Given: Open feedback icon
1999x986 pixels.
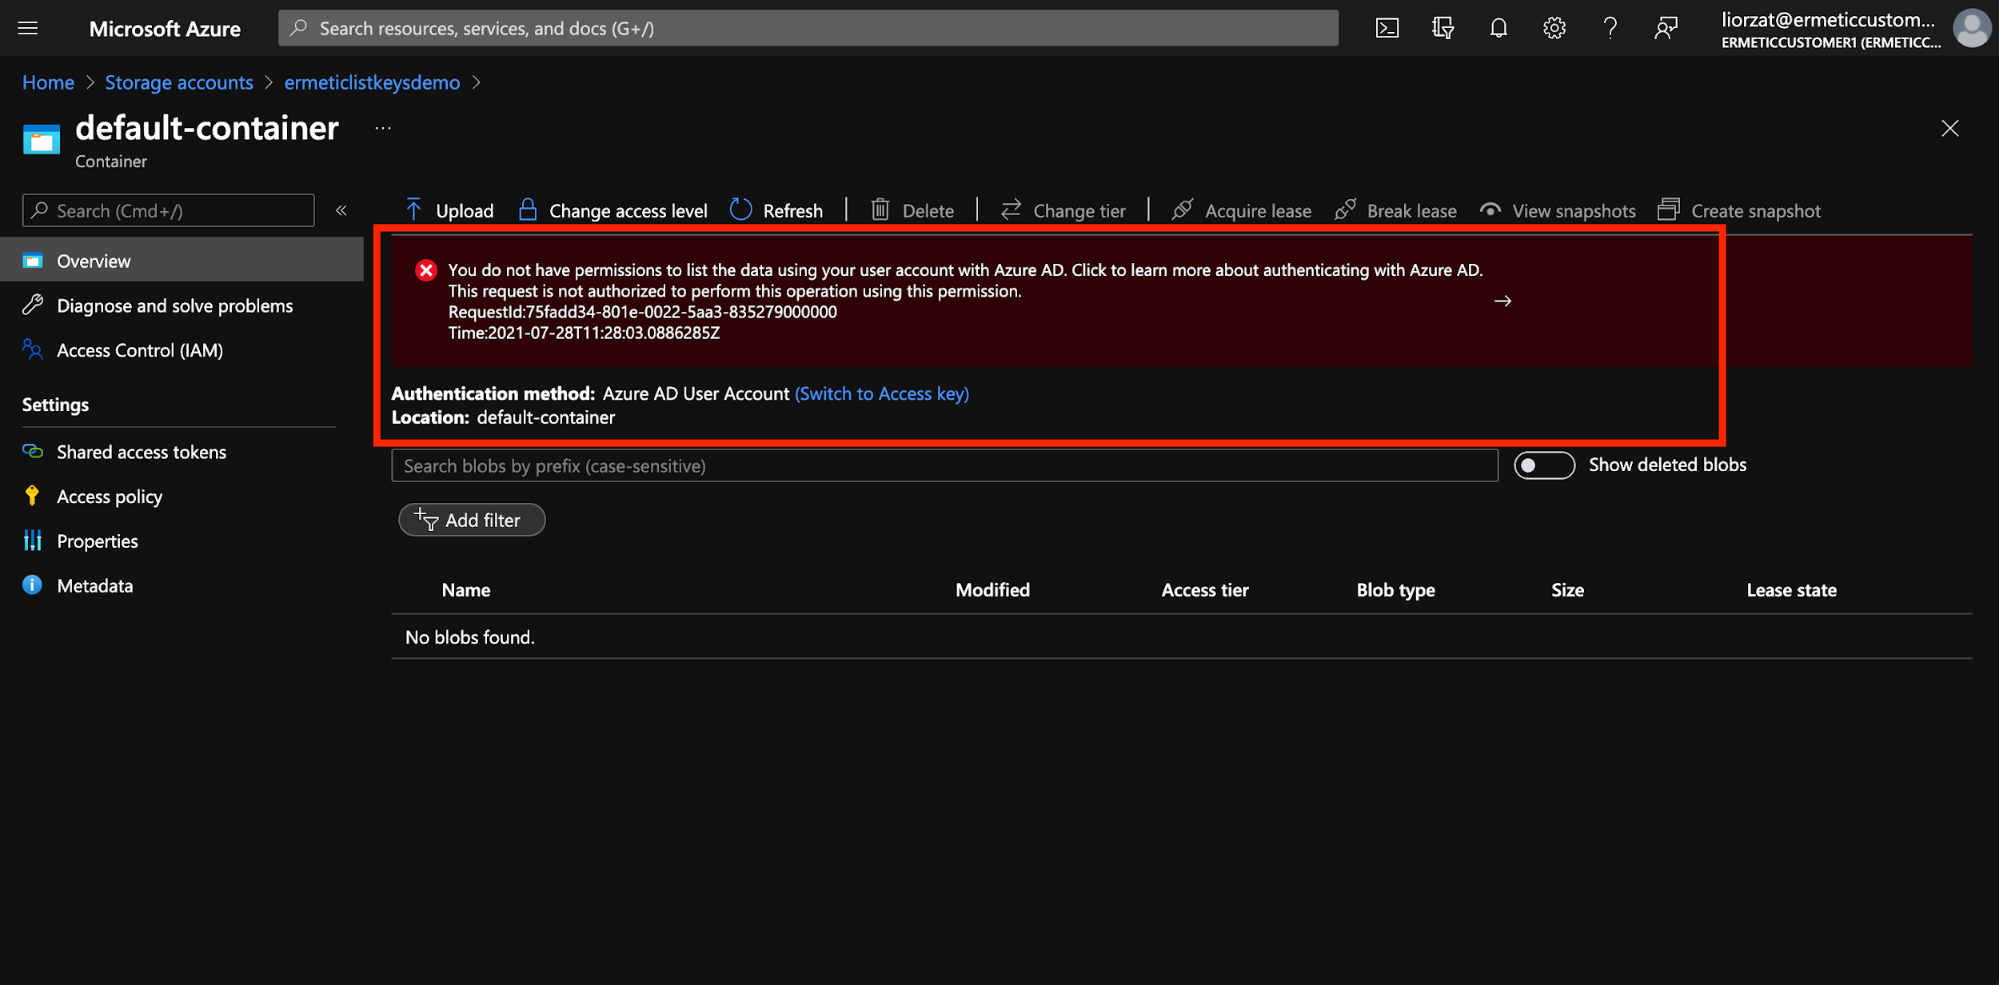Looking at the screenshot, I should (1665, 28).
